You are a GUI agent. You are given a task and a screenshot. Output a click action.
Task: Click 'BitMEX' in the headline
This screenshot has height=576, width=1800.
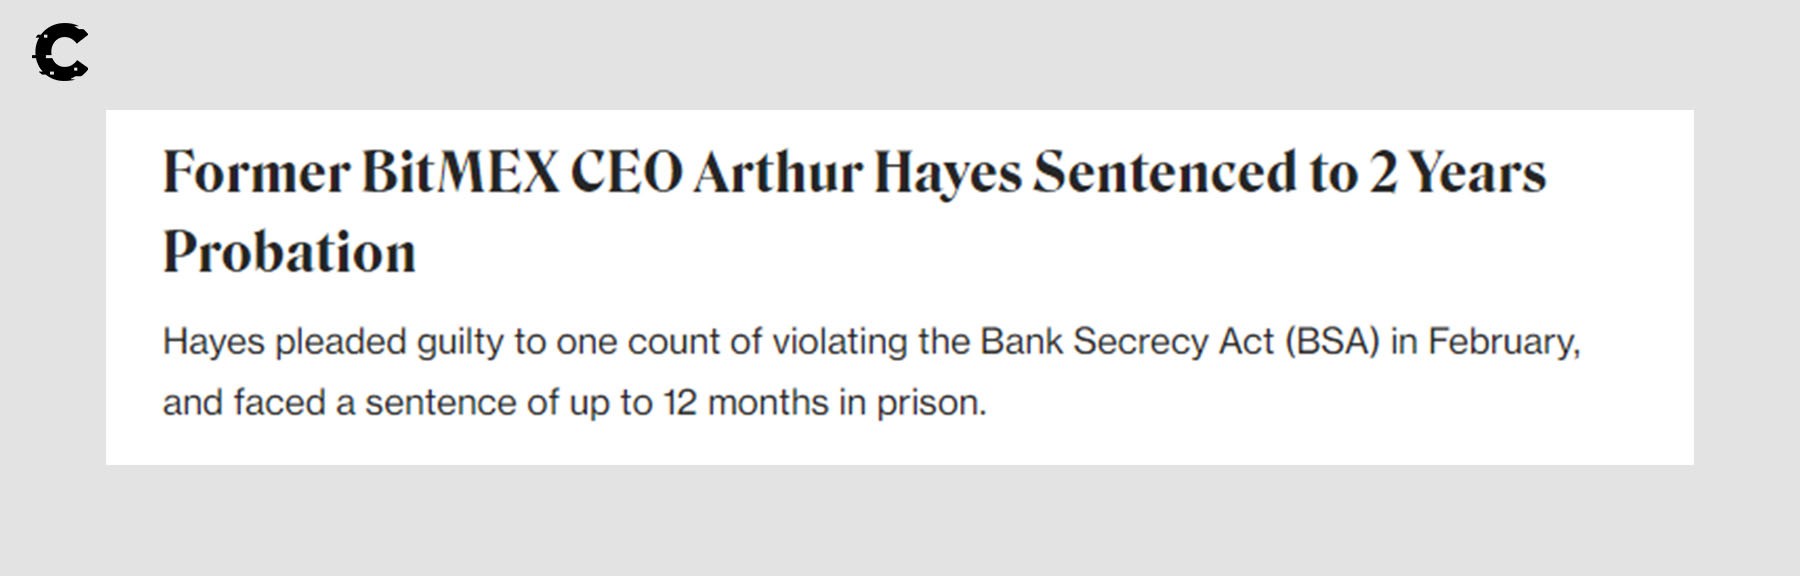coord(460,173)
